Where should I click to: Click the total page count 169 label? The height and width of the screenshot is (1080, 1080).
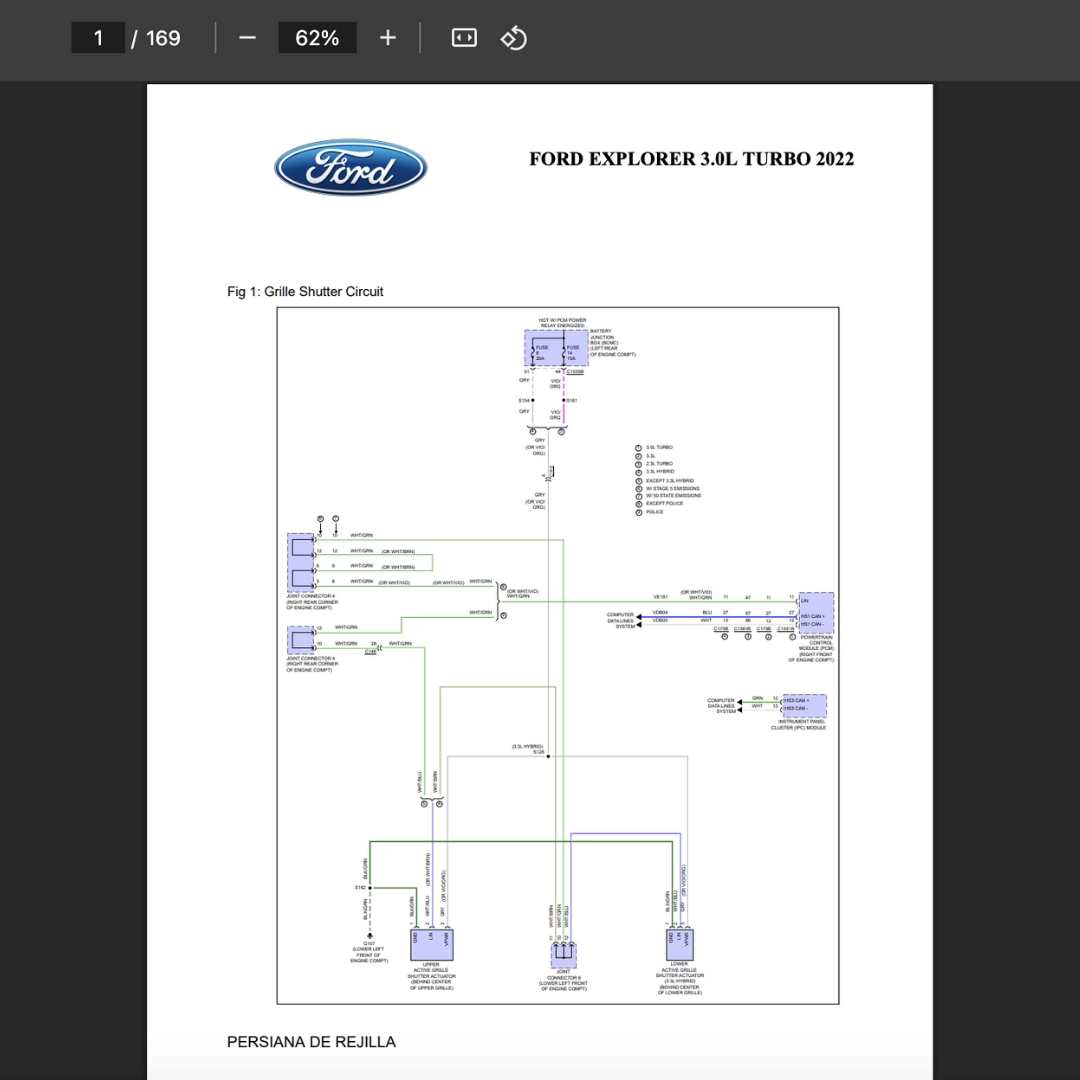[x=163, y=38]
